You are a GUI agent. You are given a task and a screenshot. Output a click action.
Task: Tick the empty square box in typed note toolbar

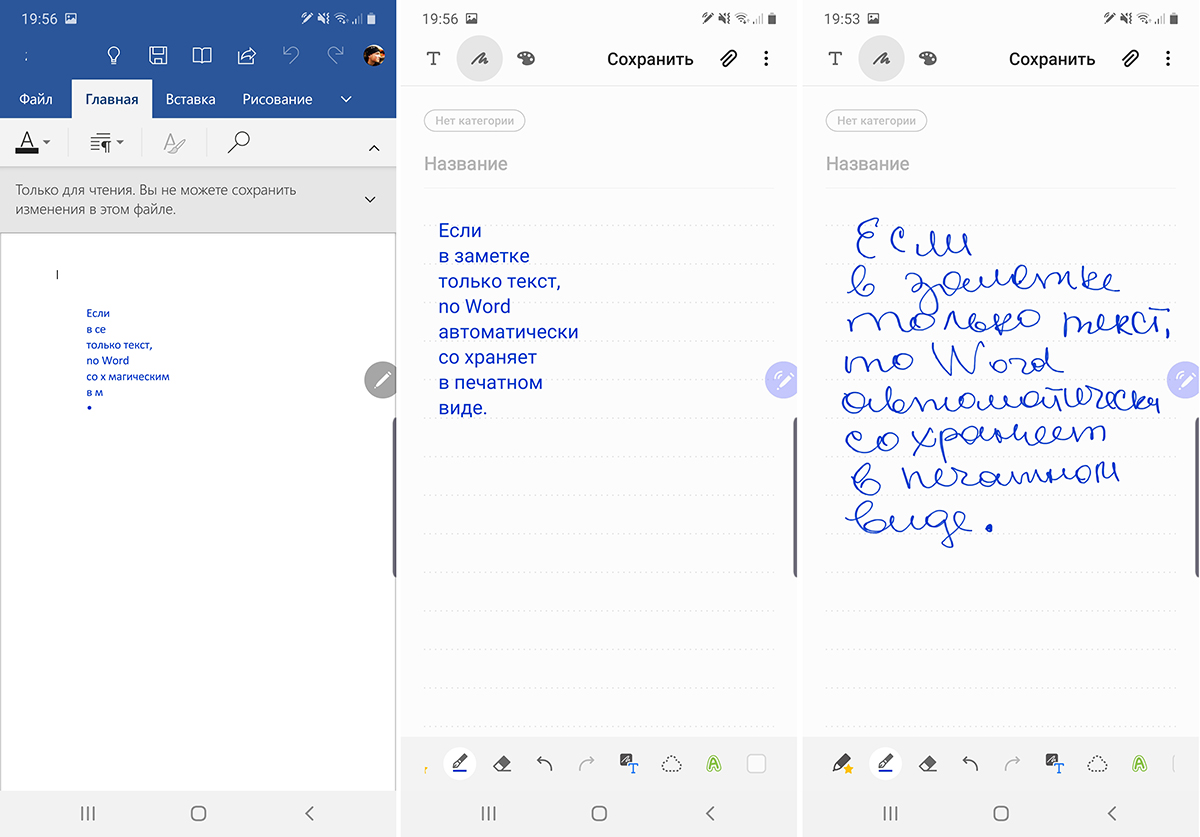click(x=756, y=764)
